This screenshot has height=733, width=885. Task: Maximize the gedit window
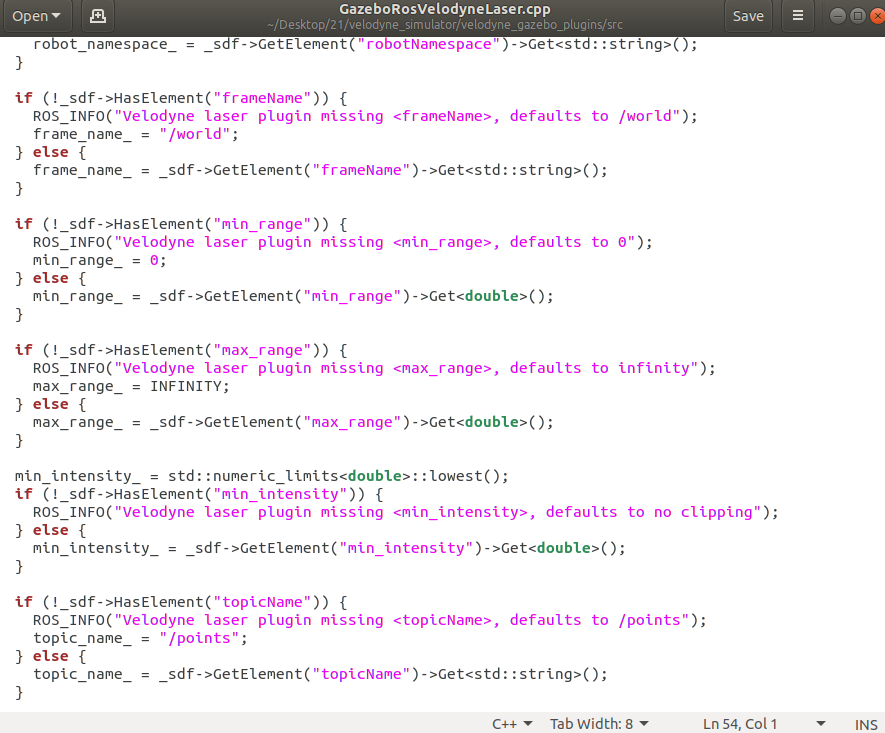click(857, 16)
